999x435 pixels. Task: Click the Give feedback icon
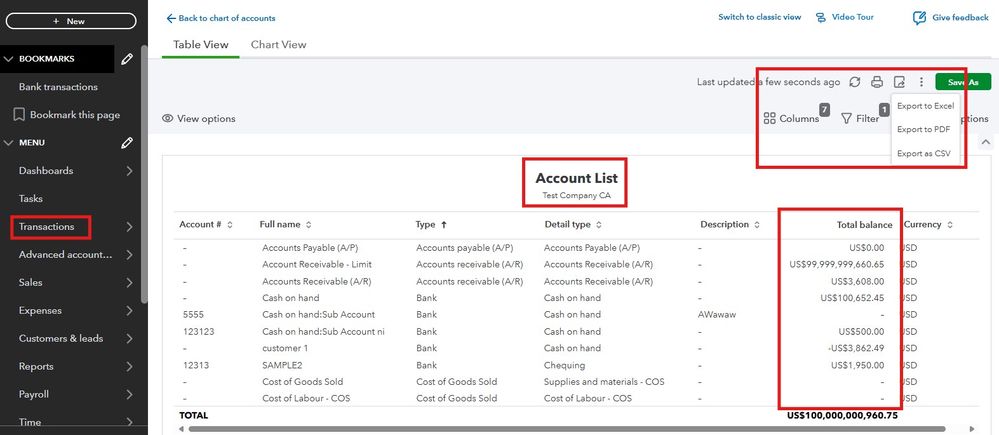click(x=919, y=18)
